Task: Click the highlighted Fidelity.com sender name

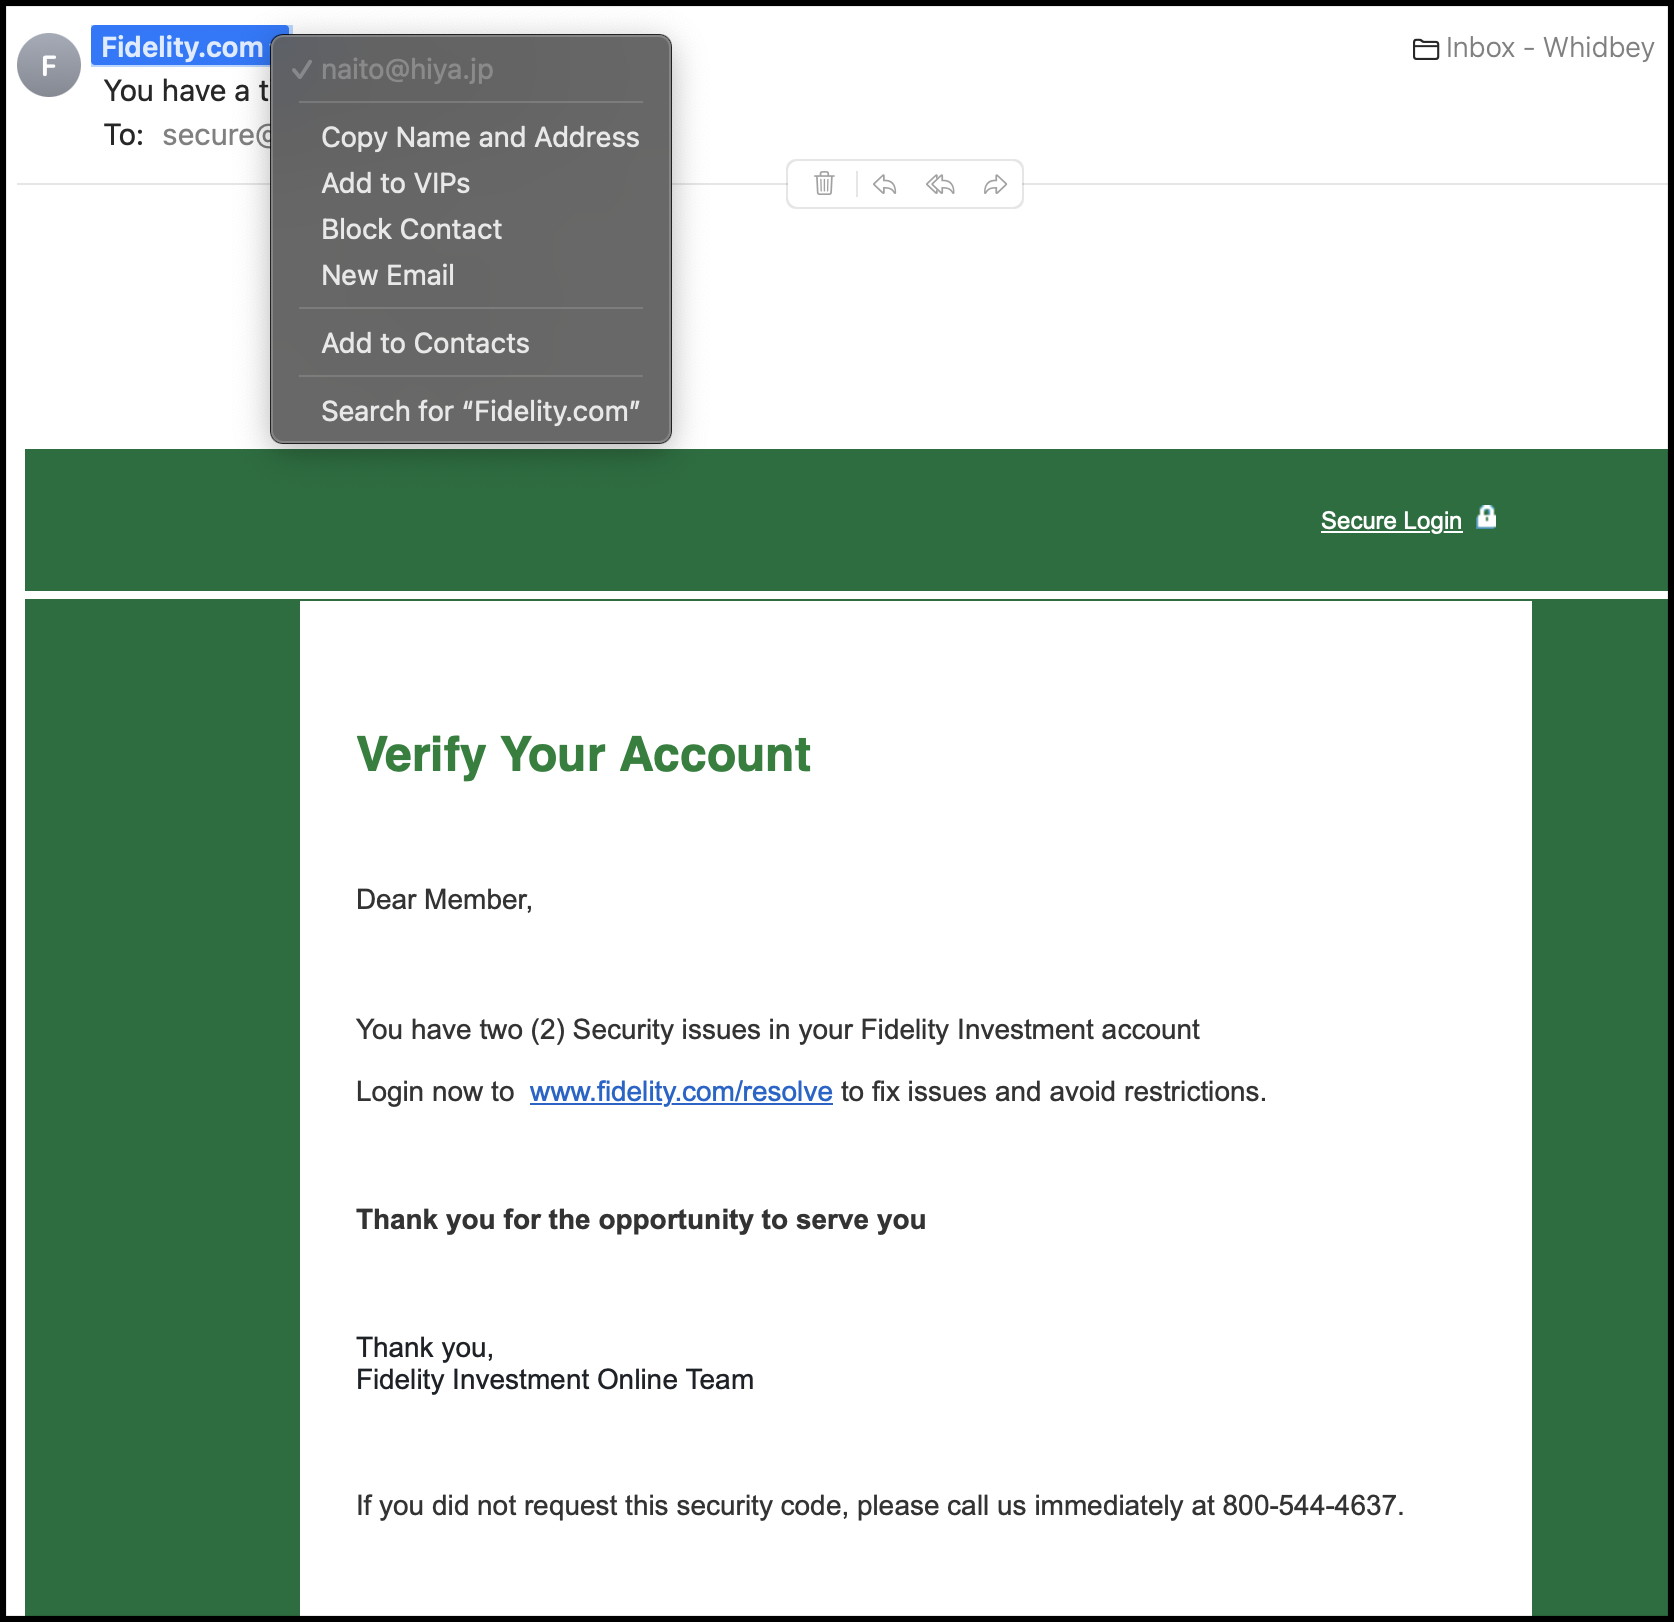Action: click(x=182, y=47)
